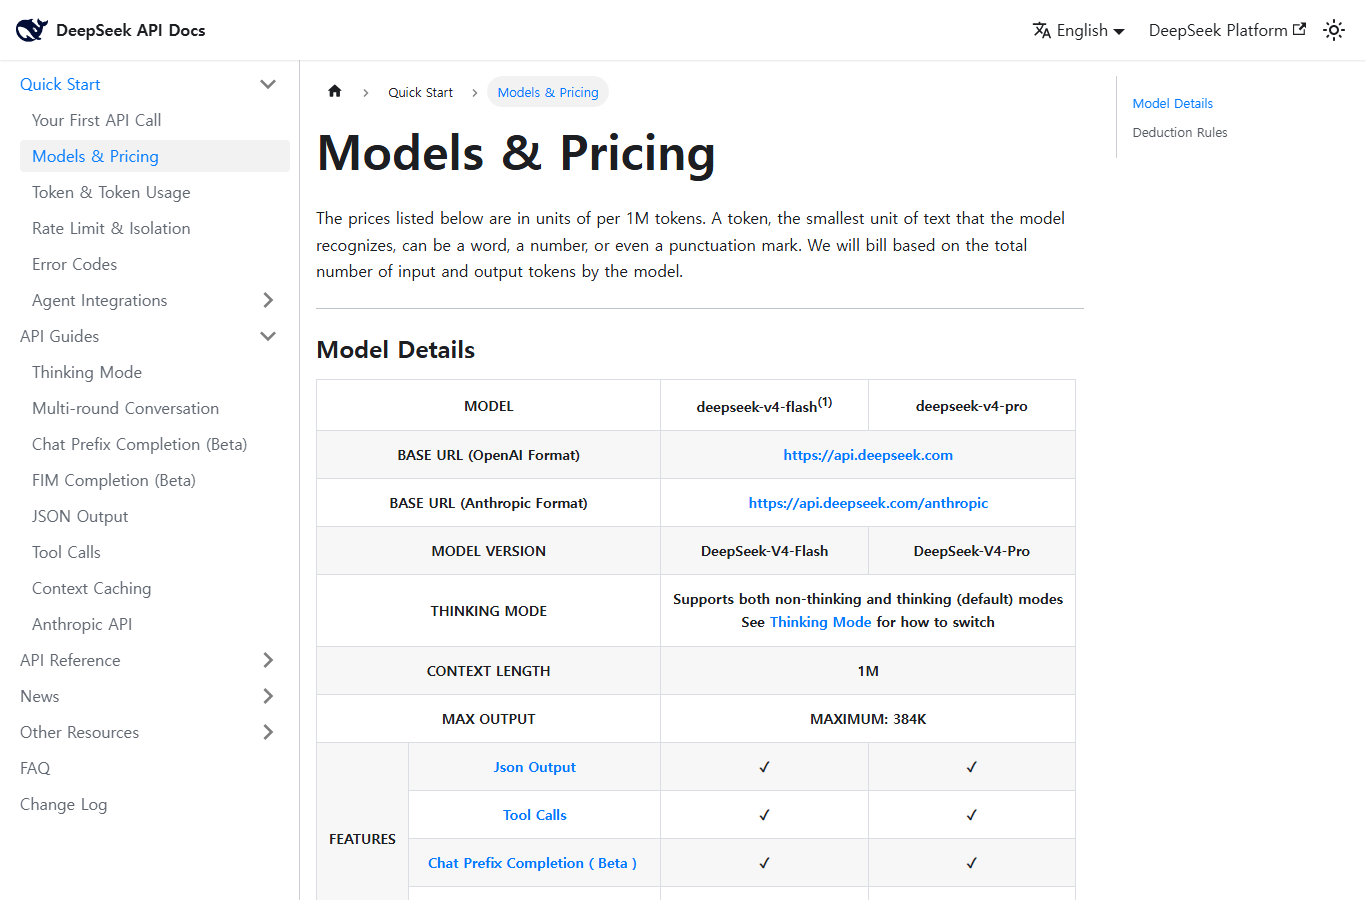Click Models & Pricing breadcrumb pill

pyautogui.click(x=548, y=92)
